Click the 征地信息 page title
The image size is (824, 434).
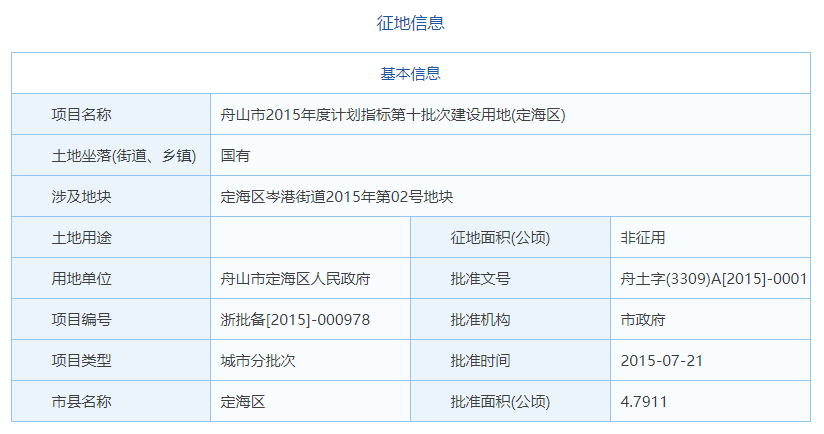410,23
